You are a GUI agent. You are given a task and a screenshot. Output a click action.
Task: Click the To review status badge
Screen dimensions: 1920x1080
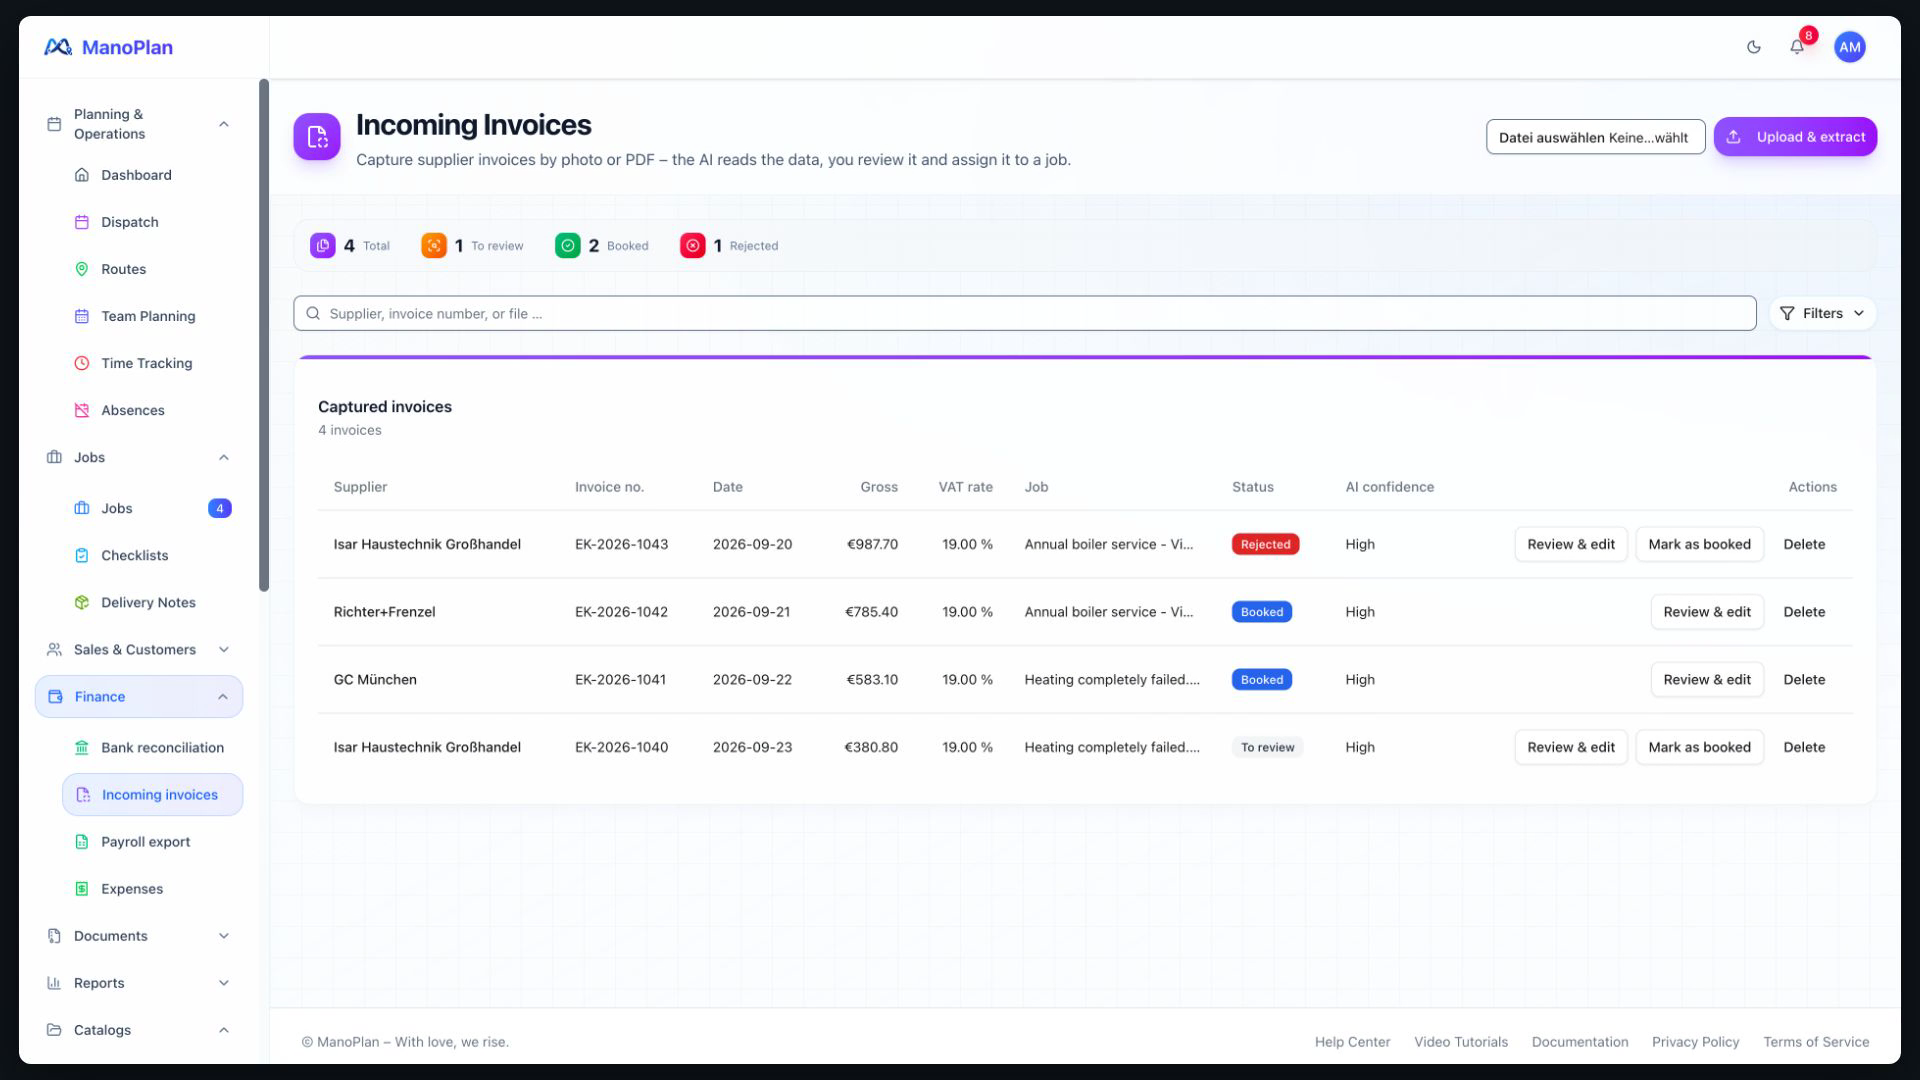[x=1267, y=747]
